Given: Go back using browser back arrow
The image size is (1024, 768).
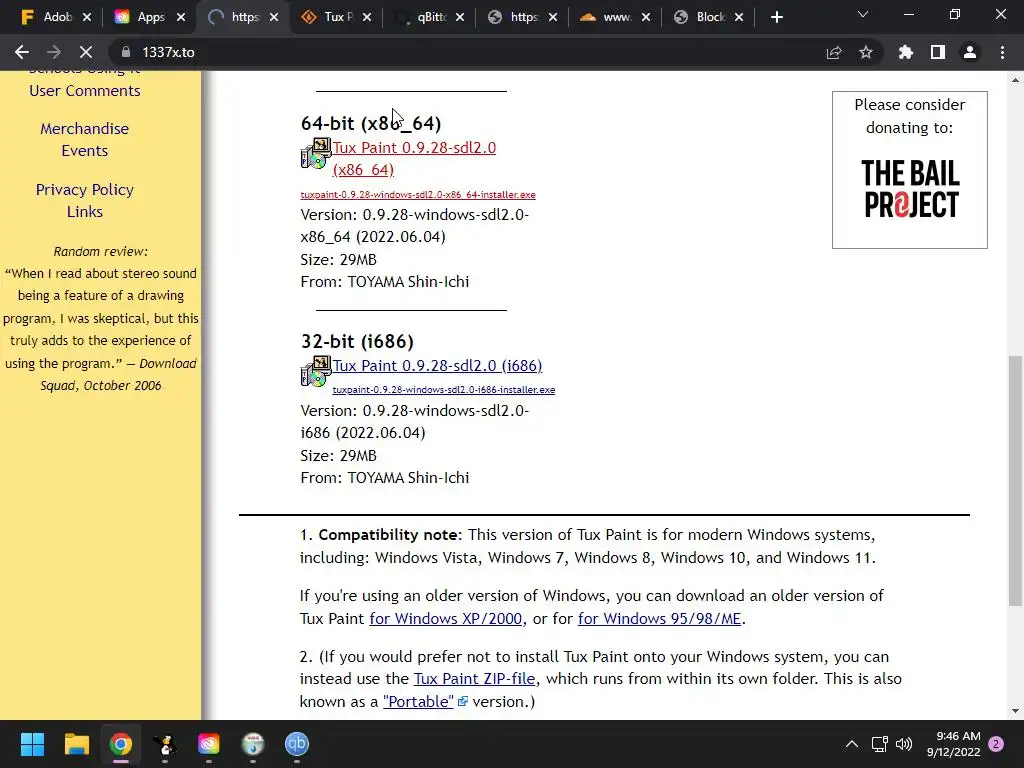Looking at the screenshot, I should coord(22,52).
